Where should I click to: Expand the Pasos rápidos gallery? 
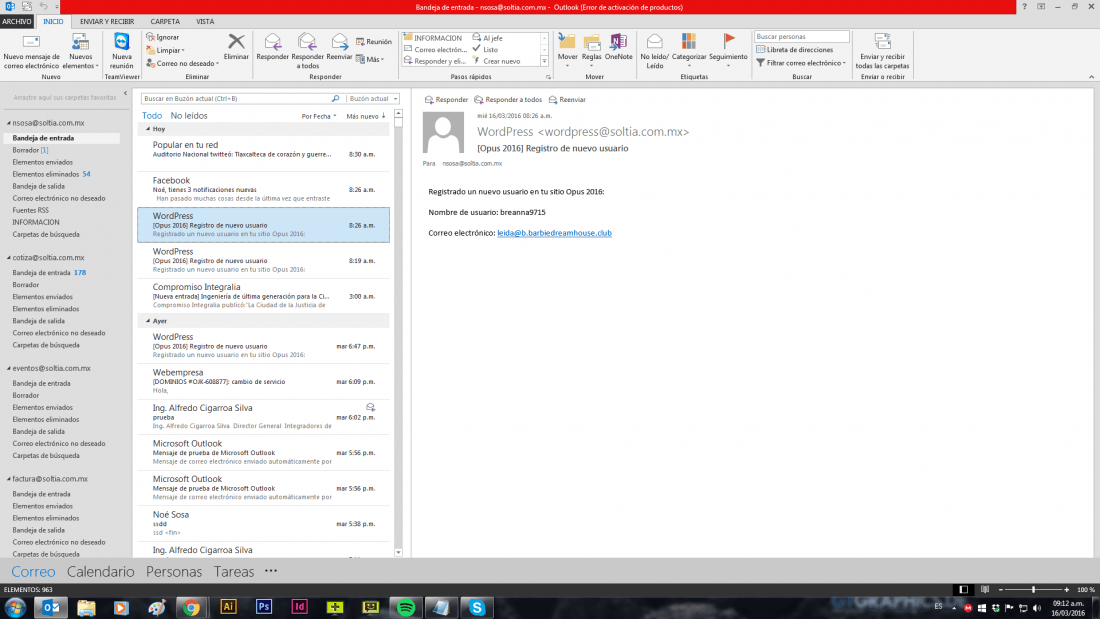click(544, 62)
